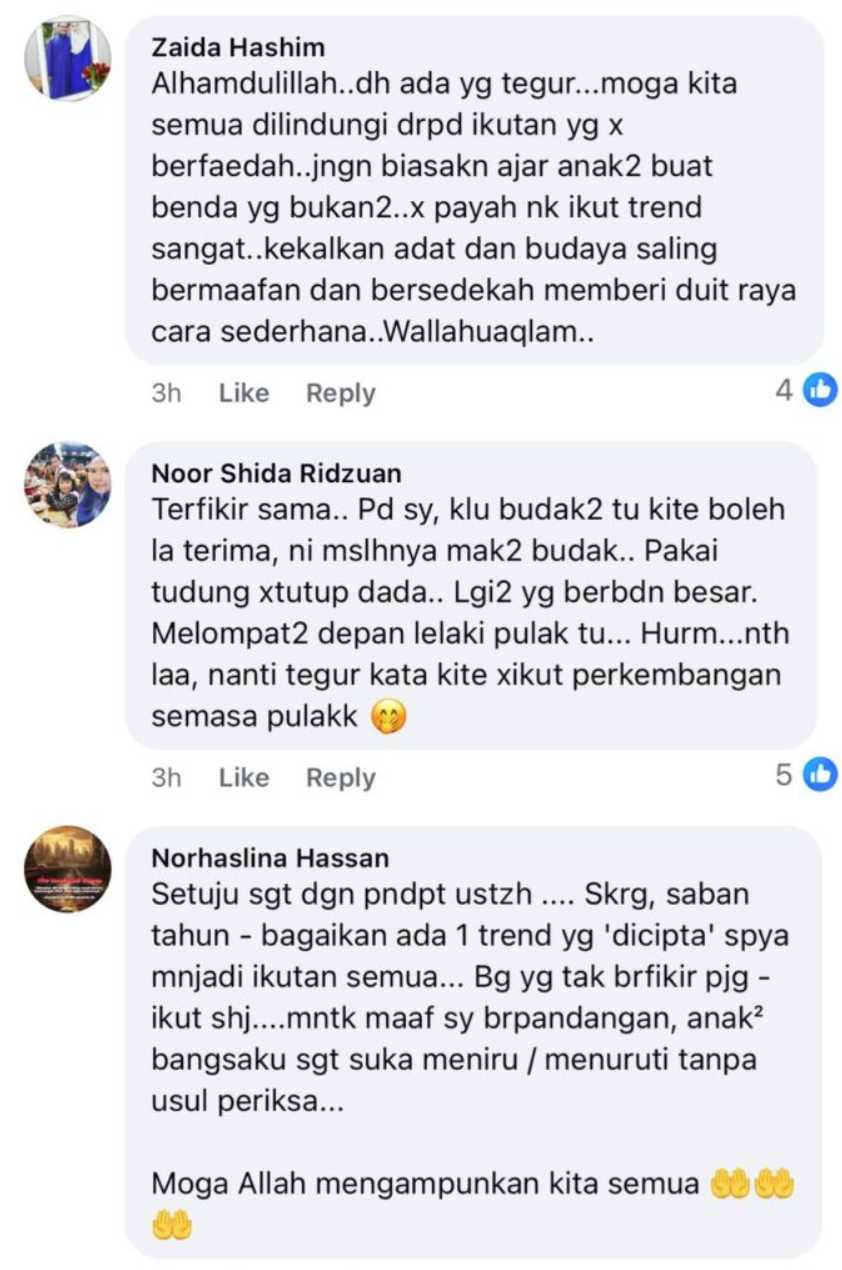The height and width of the screenshot is (1270, 842).
Task: Open Zaida Hashim's profile picture
Action: pyautogui.click(x=68, y=58)
